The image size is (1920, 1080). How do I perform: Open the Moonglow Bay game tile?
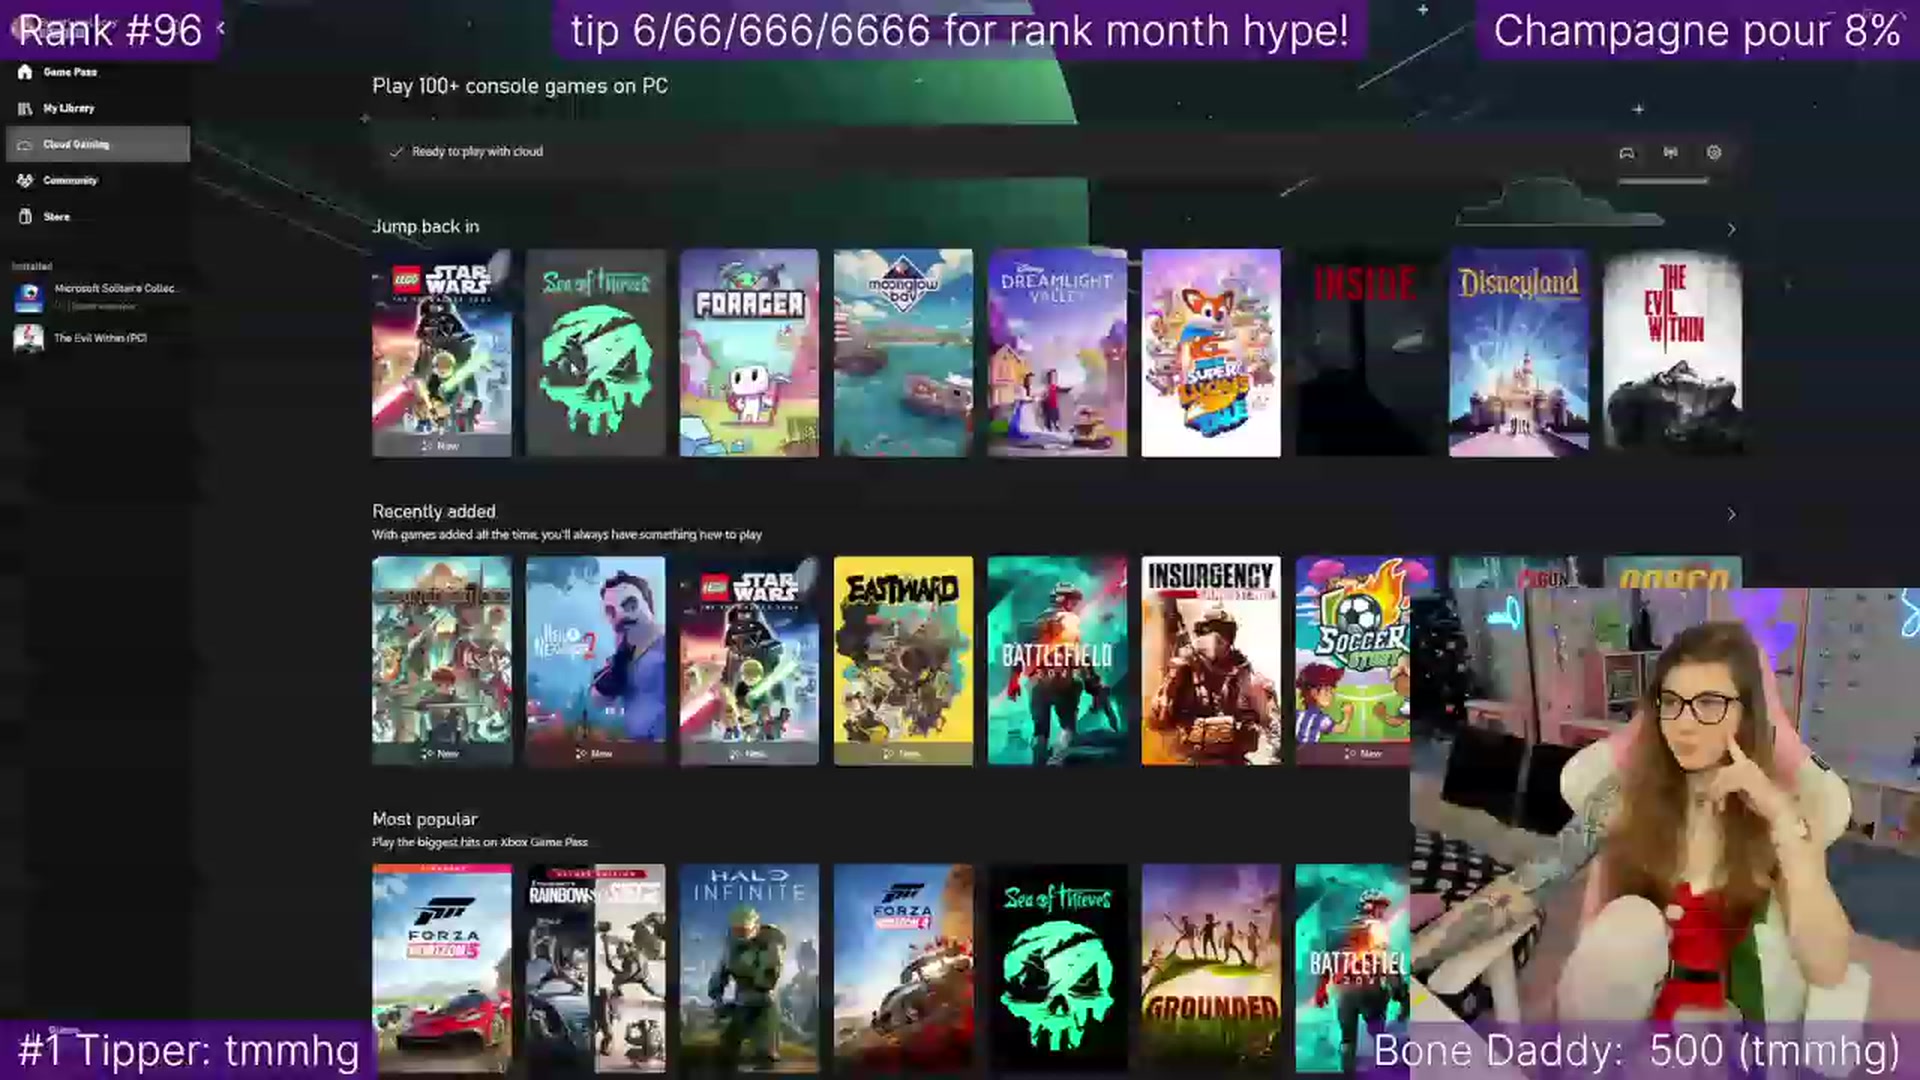[x=903, y=353]
